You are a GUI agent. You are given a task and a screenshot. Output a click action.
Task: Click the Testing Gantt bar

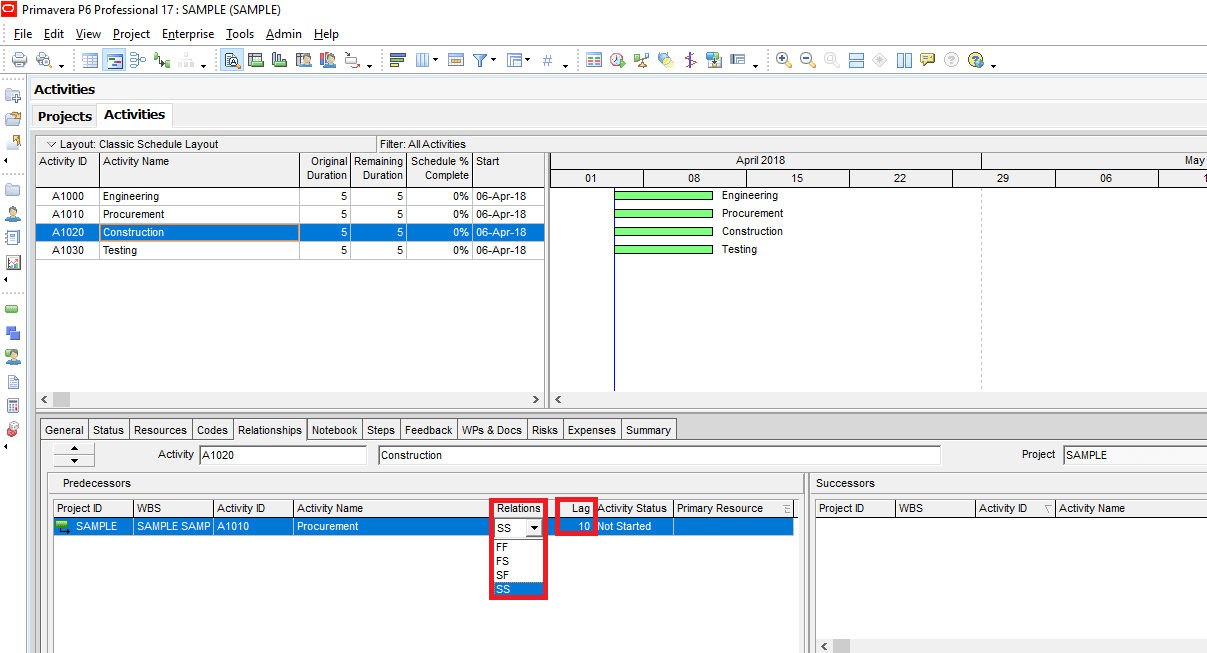pos(664,250)
